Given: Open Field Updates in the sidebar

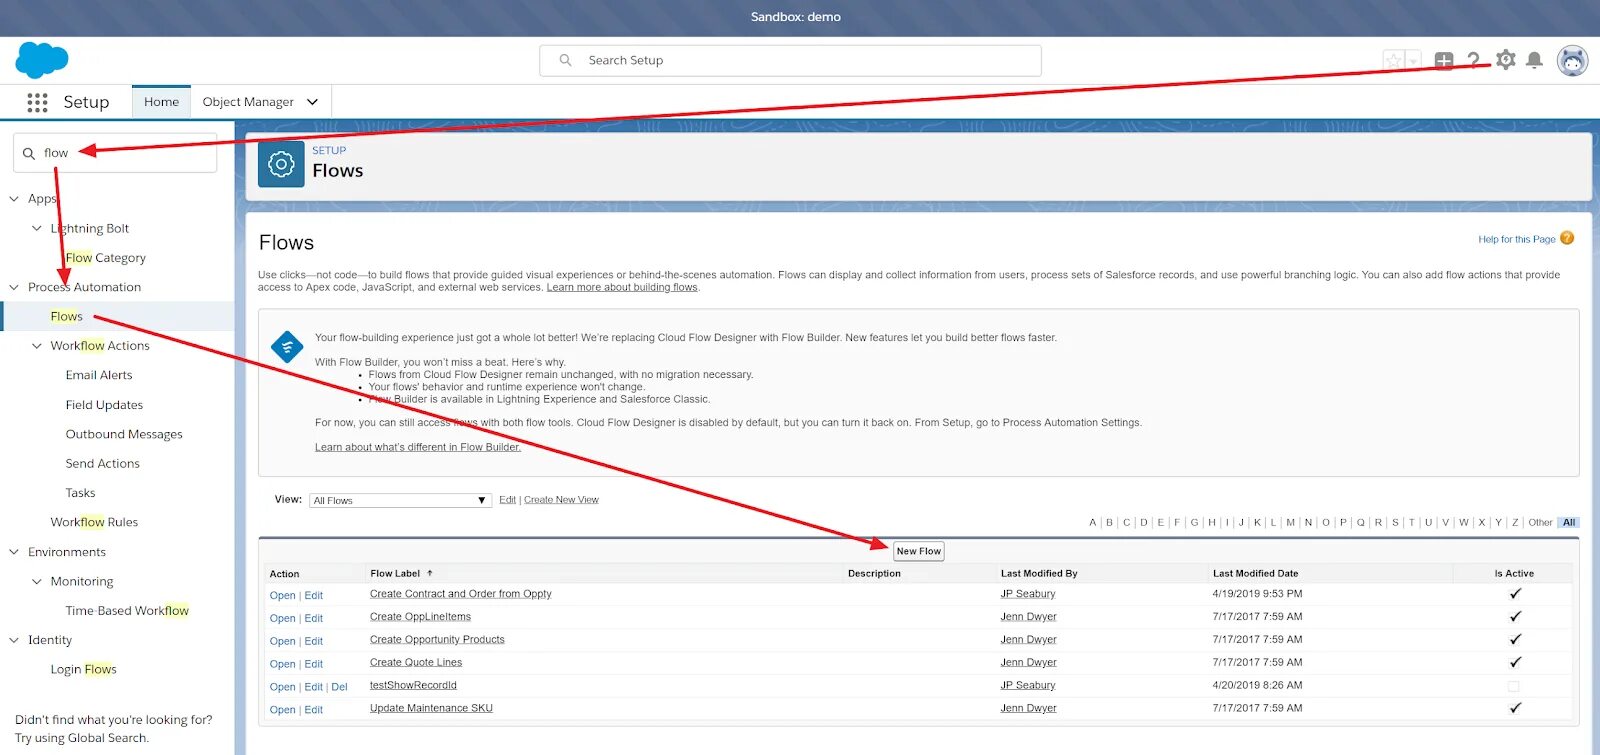Looking at the screenshot, I should (104, 405).
